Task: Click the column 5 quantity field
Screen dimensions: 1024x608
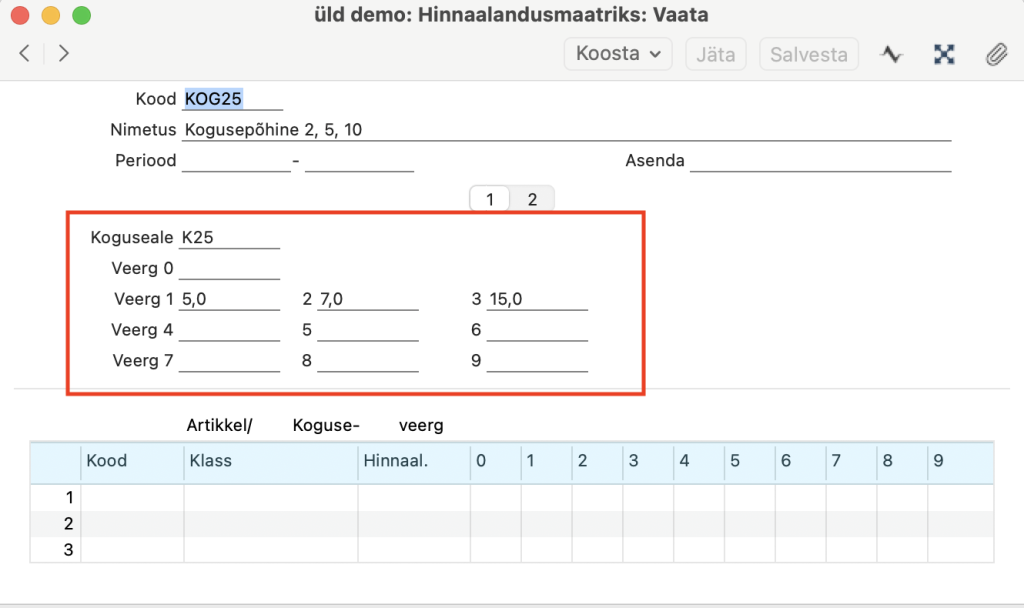Action: pos(368,330)
